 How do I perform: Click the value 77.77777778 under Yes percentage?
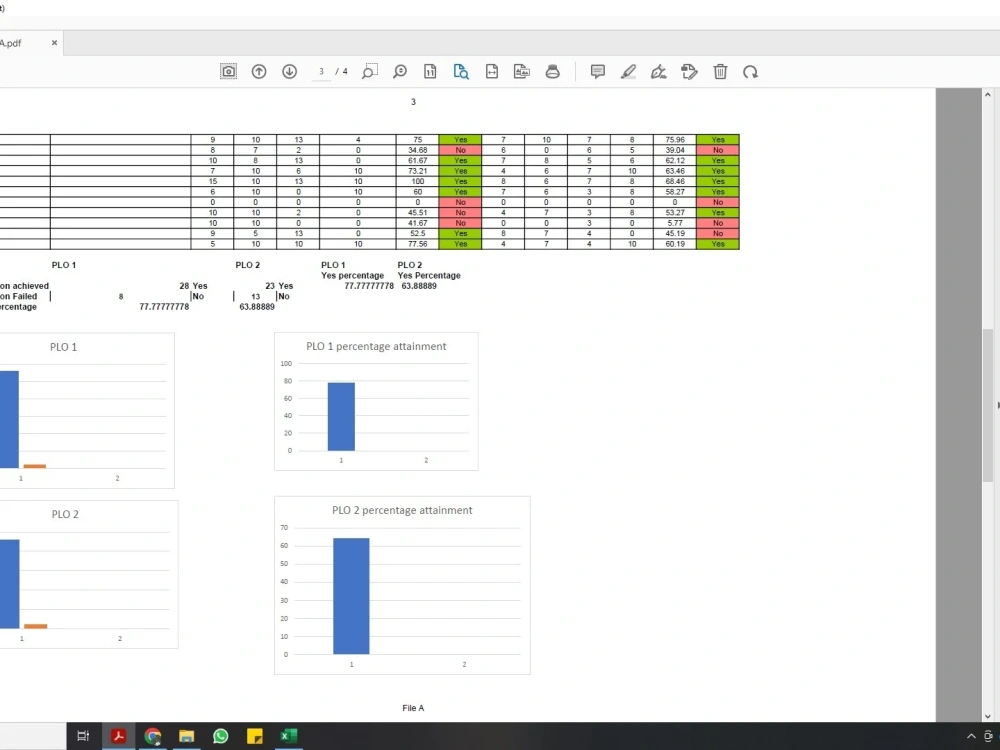[x=369, y=286]
